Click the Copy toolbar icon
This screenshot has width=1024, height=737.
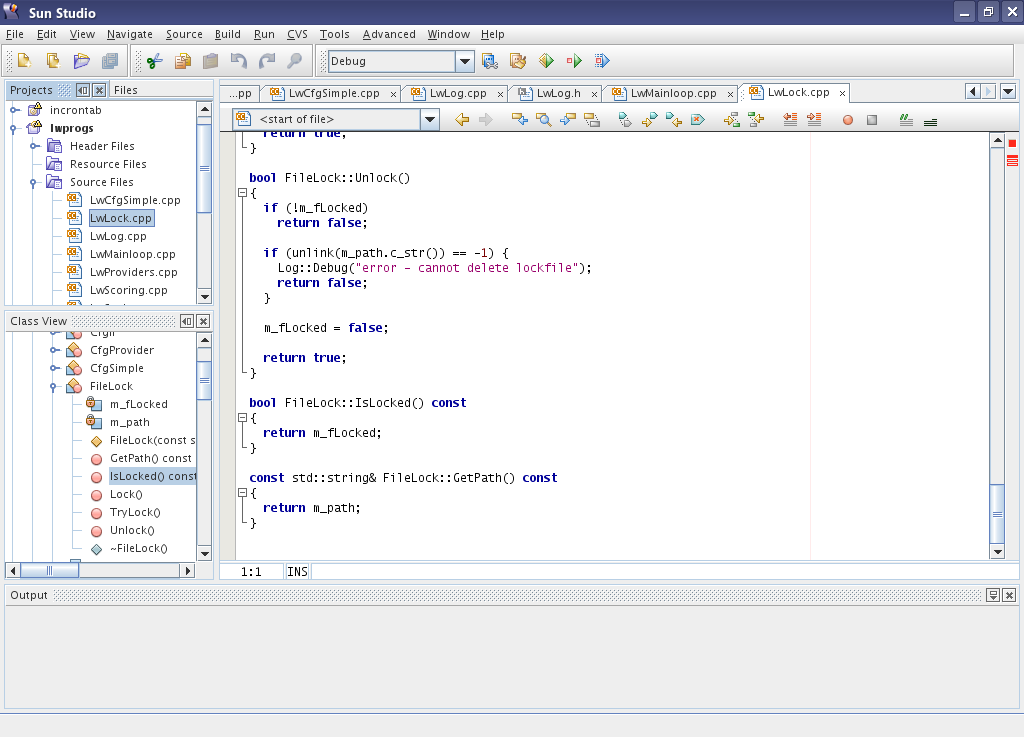(183, 61)
